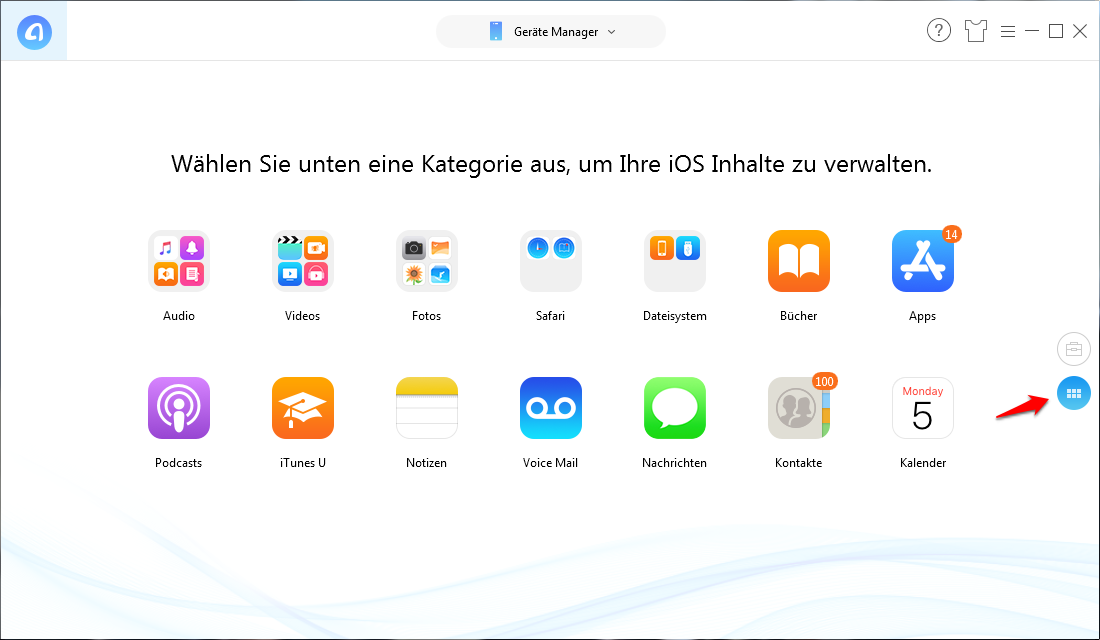Open the Voice Mail category
This screenshot has width=1100, height=640.
tap(551, 408)
